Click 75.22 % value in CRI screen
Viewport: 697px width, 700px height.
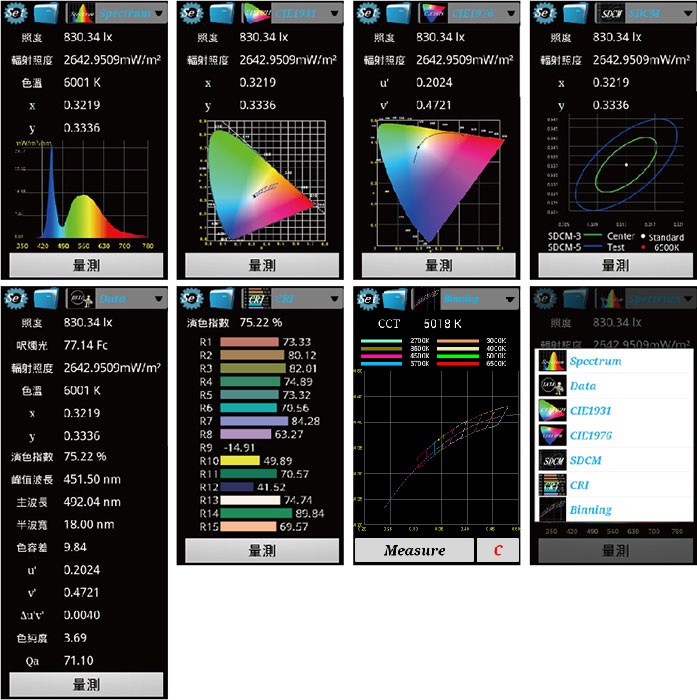coord(261,322)
